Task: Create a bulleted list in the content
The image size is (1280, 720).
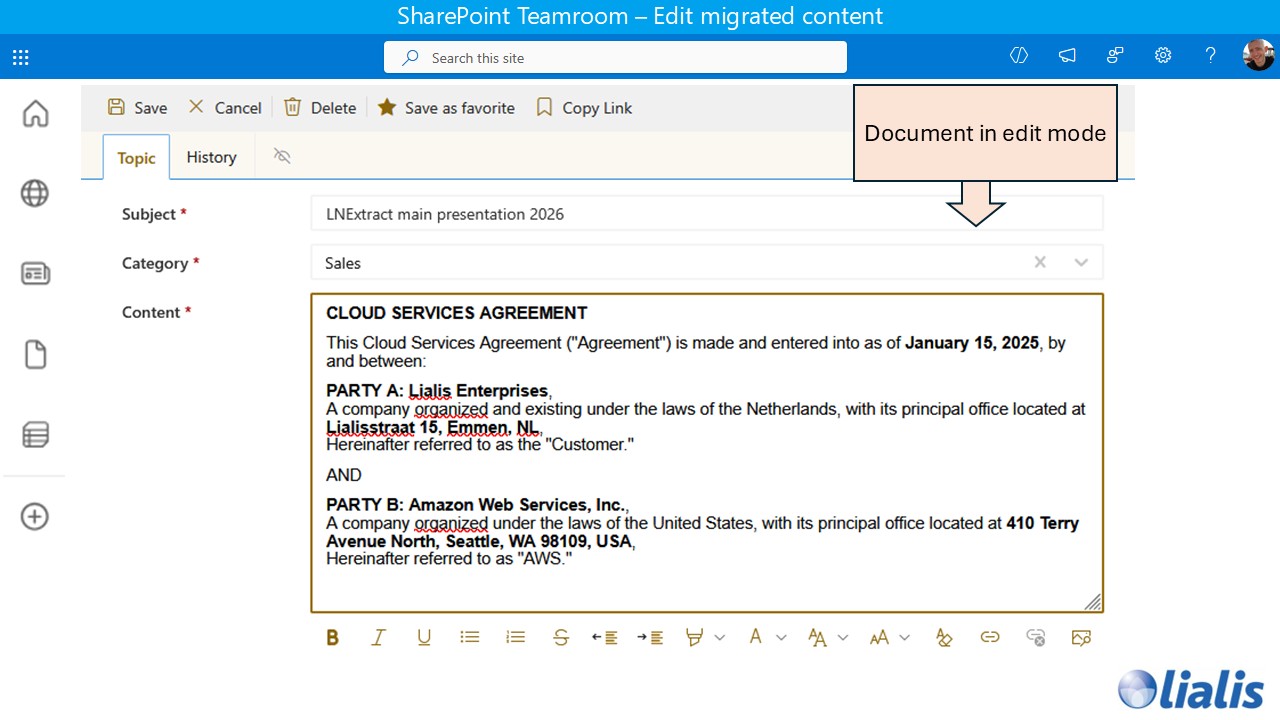Action: (469, 637)
